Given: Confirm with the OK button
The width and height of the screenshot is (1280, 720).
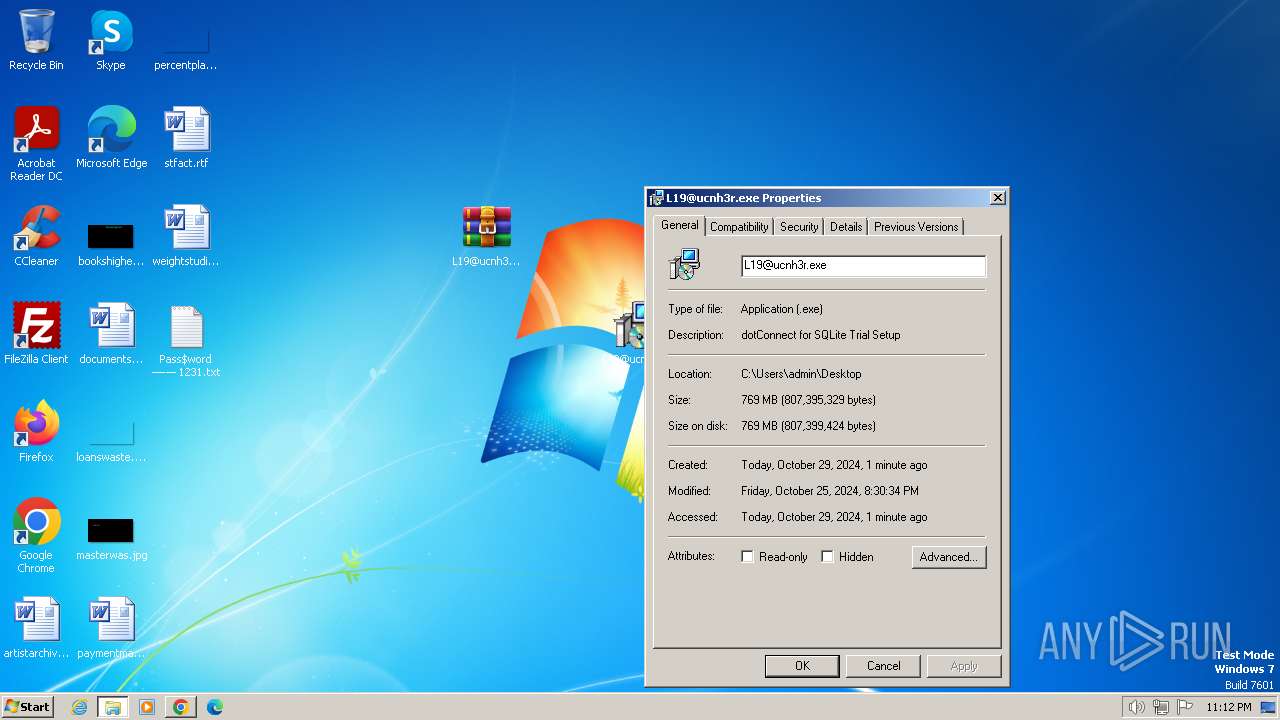Looking at the screenshot, I should (x=802, y=666).
